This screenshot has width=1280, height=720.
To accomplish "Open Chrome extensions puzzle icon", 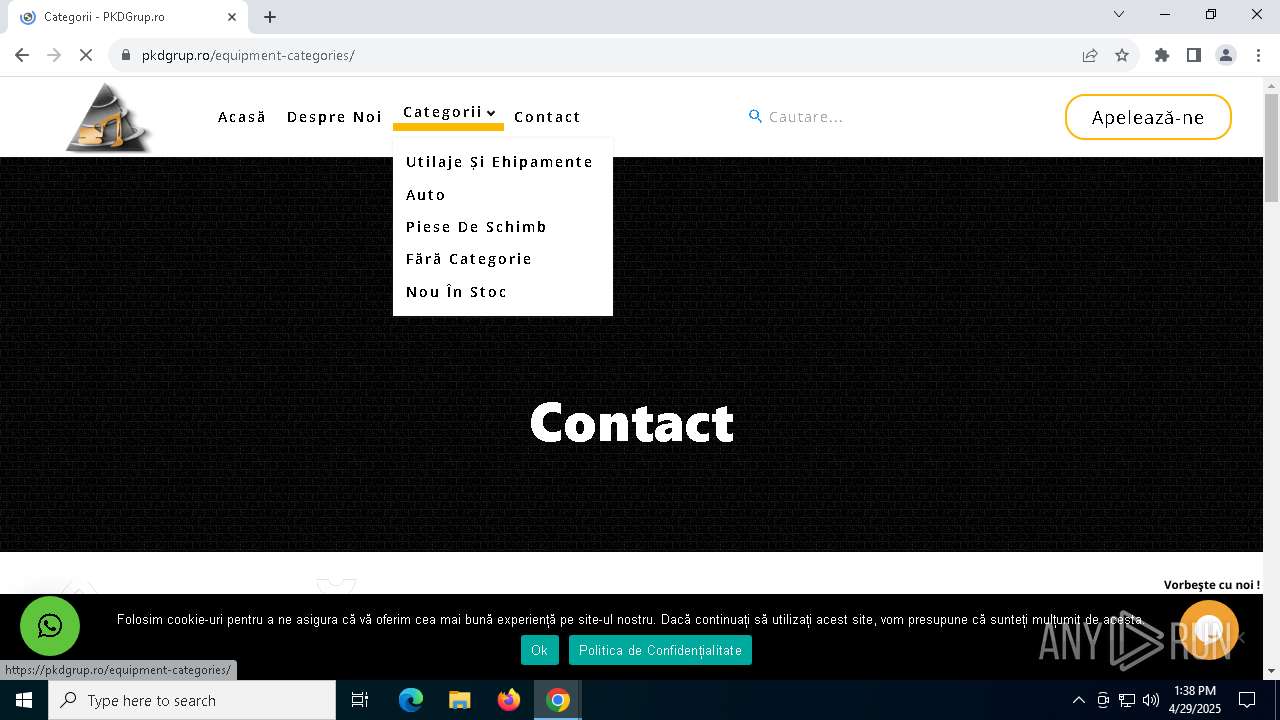I will pos(1162,55).
